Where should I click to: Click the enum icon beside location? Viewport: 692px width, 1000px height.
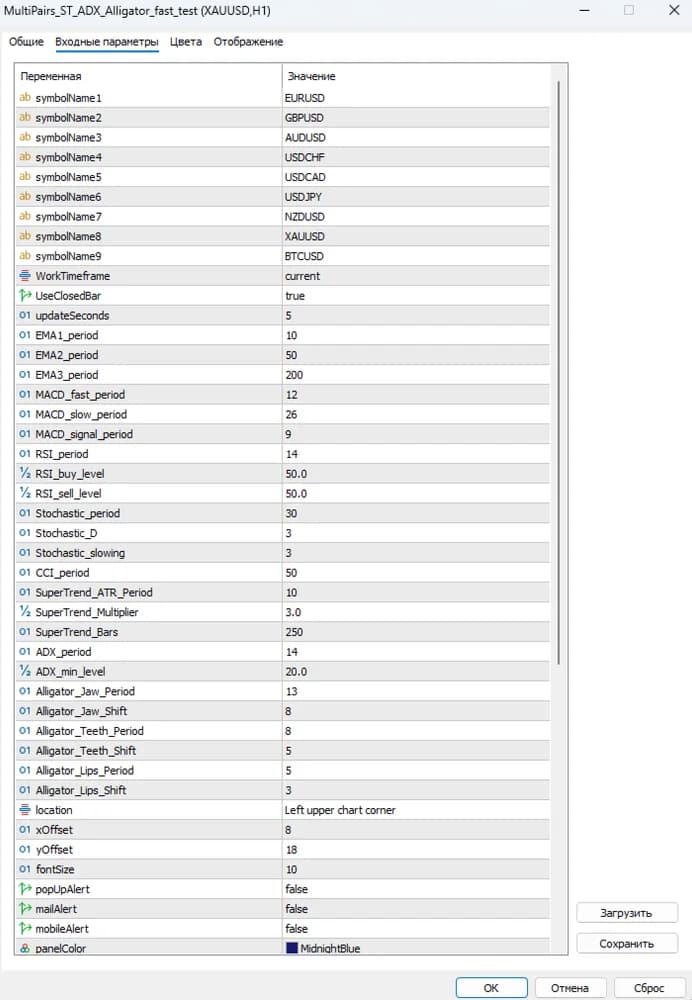25,809
